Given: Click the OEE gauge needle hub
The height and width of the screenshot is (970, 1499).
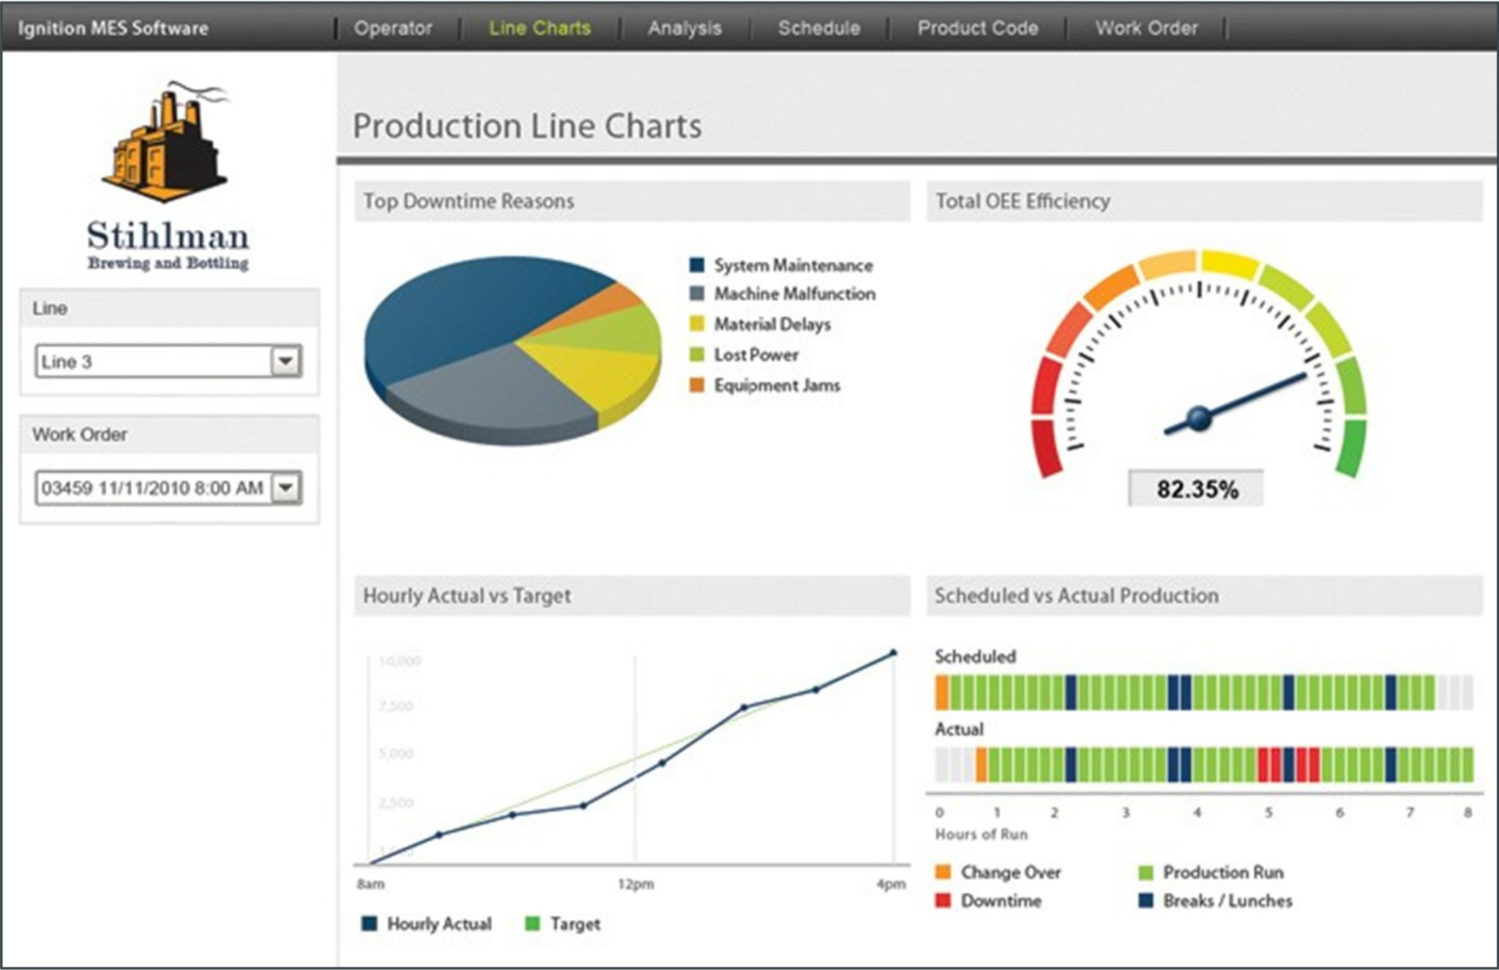Looking at the screenshot, I should [1198, 417].
